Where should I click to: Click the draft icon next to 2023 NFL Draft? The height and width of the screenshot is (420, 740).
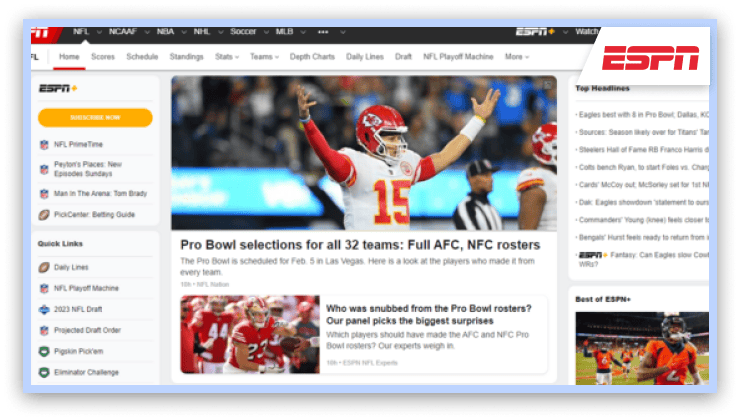(x=44, y=310)
